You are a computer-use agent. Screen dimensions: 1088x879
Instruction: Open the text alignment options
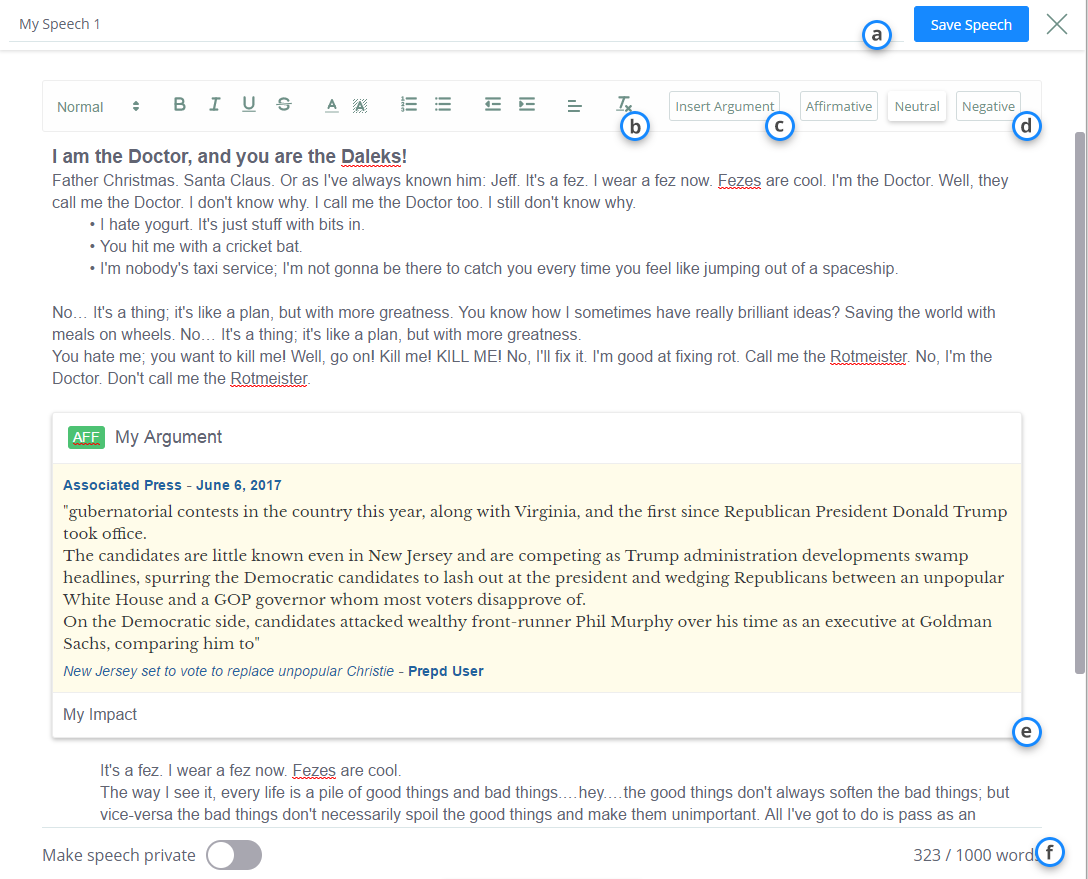[575, 106]
